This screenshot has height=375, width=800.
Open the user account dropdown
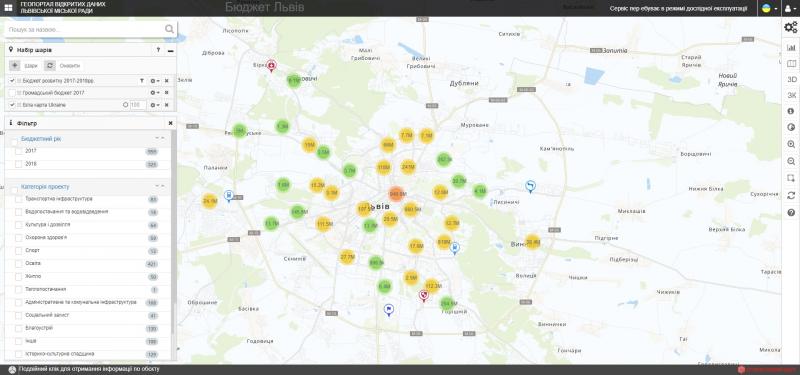790,8
